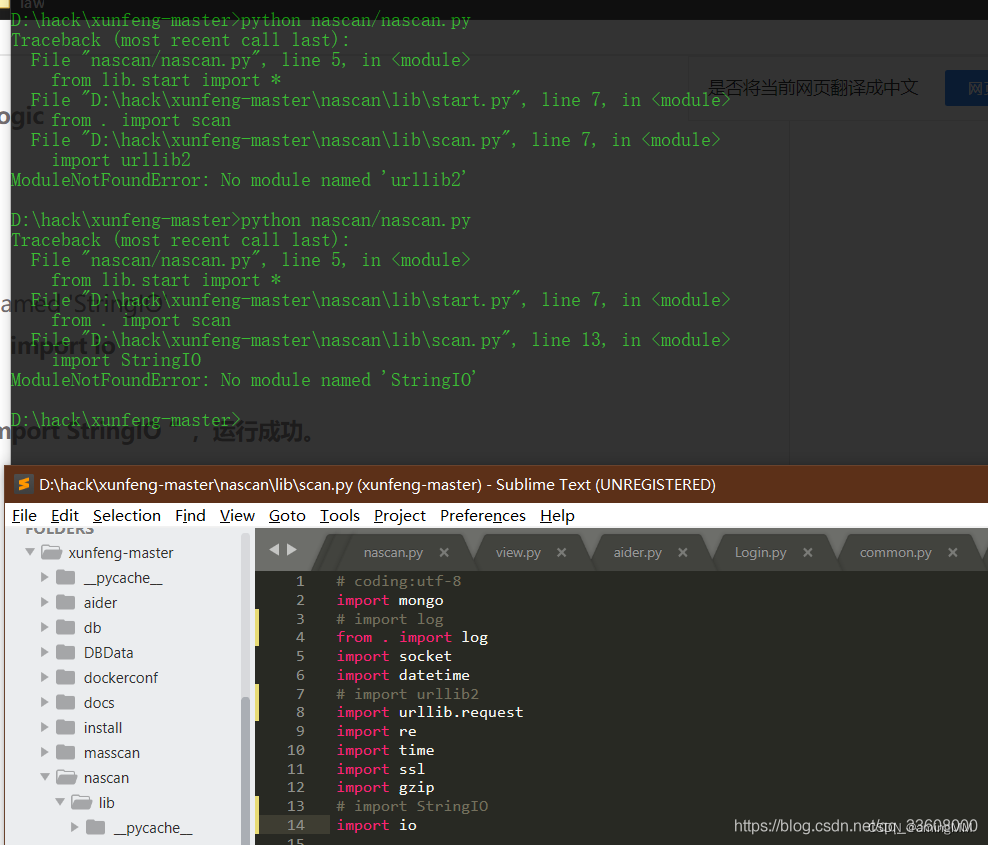Switch to the common.py tab

click(x=895, y=553)
